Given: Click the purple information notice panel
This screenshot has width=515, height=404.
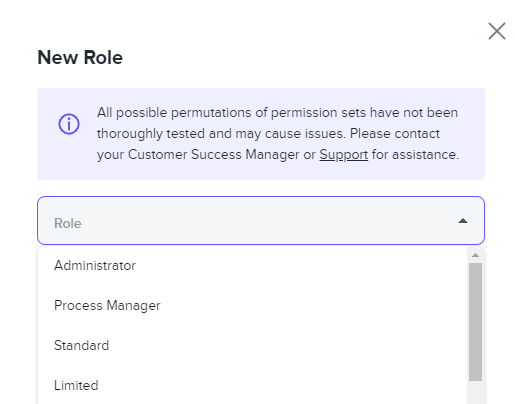Looking at the screenshot, I should 261,134.
